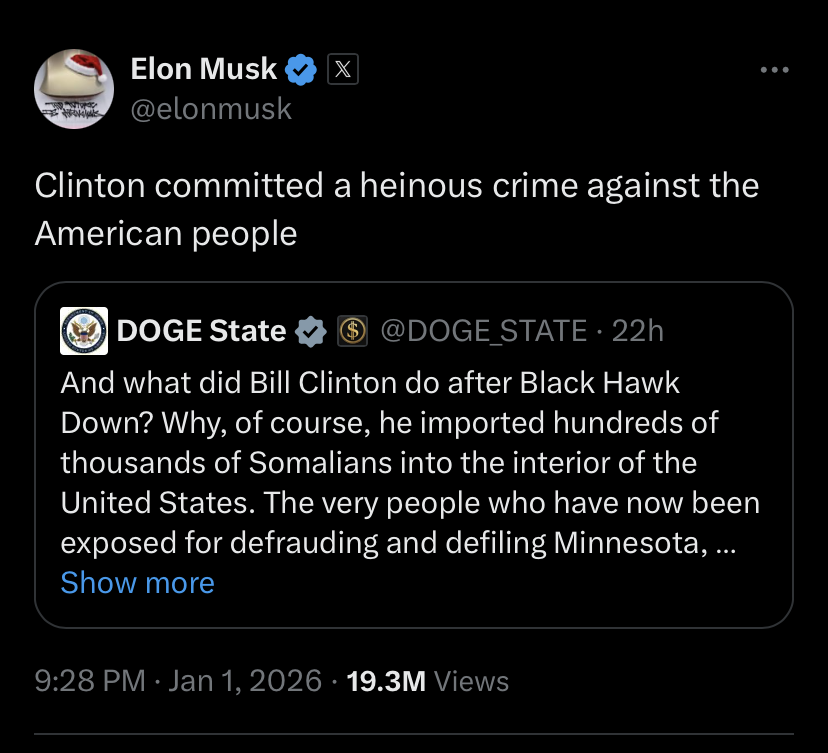Click the 22h timestamp on quoted post
The height and width of the screenshot is (753, 828).
(637, 330)
